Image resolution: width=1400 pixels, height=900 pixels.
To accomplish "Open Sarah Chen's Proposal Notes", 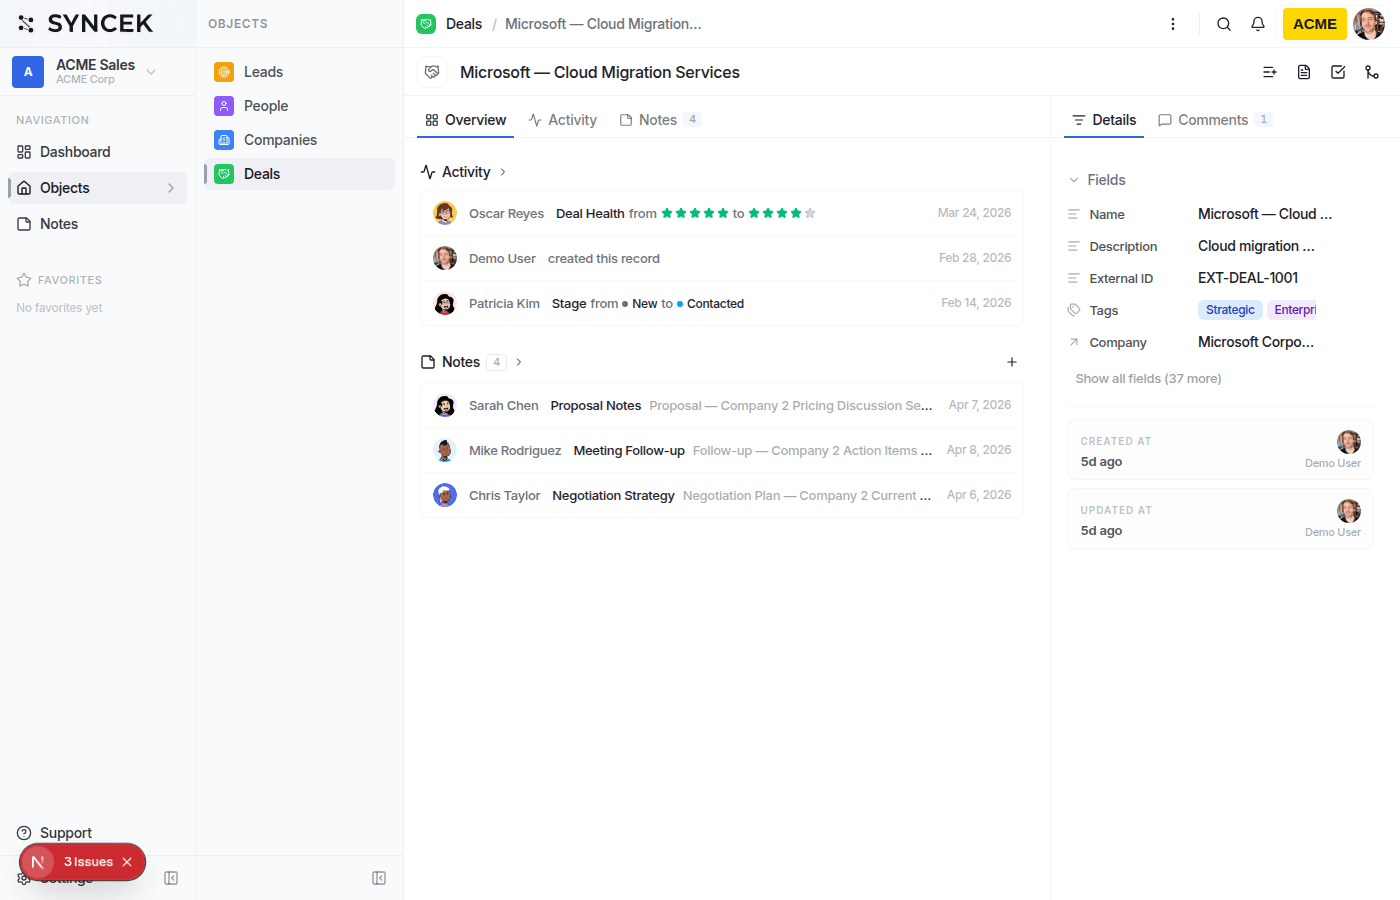I will 722,405.
